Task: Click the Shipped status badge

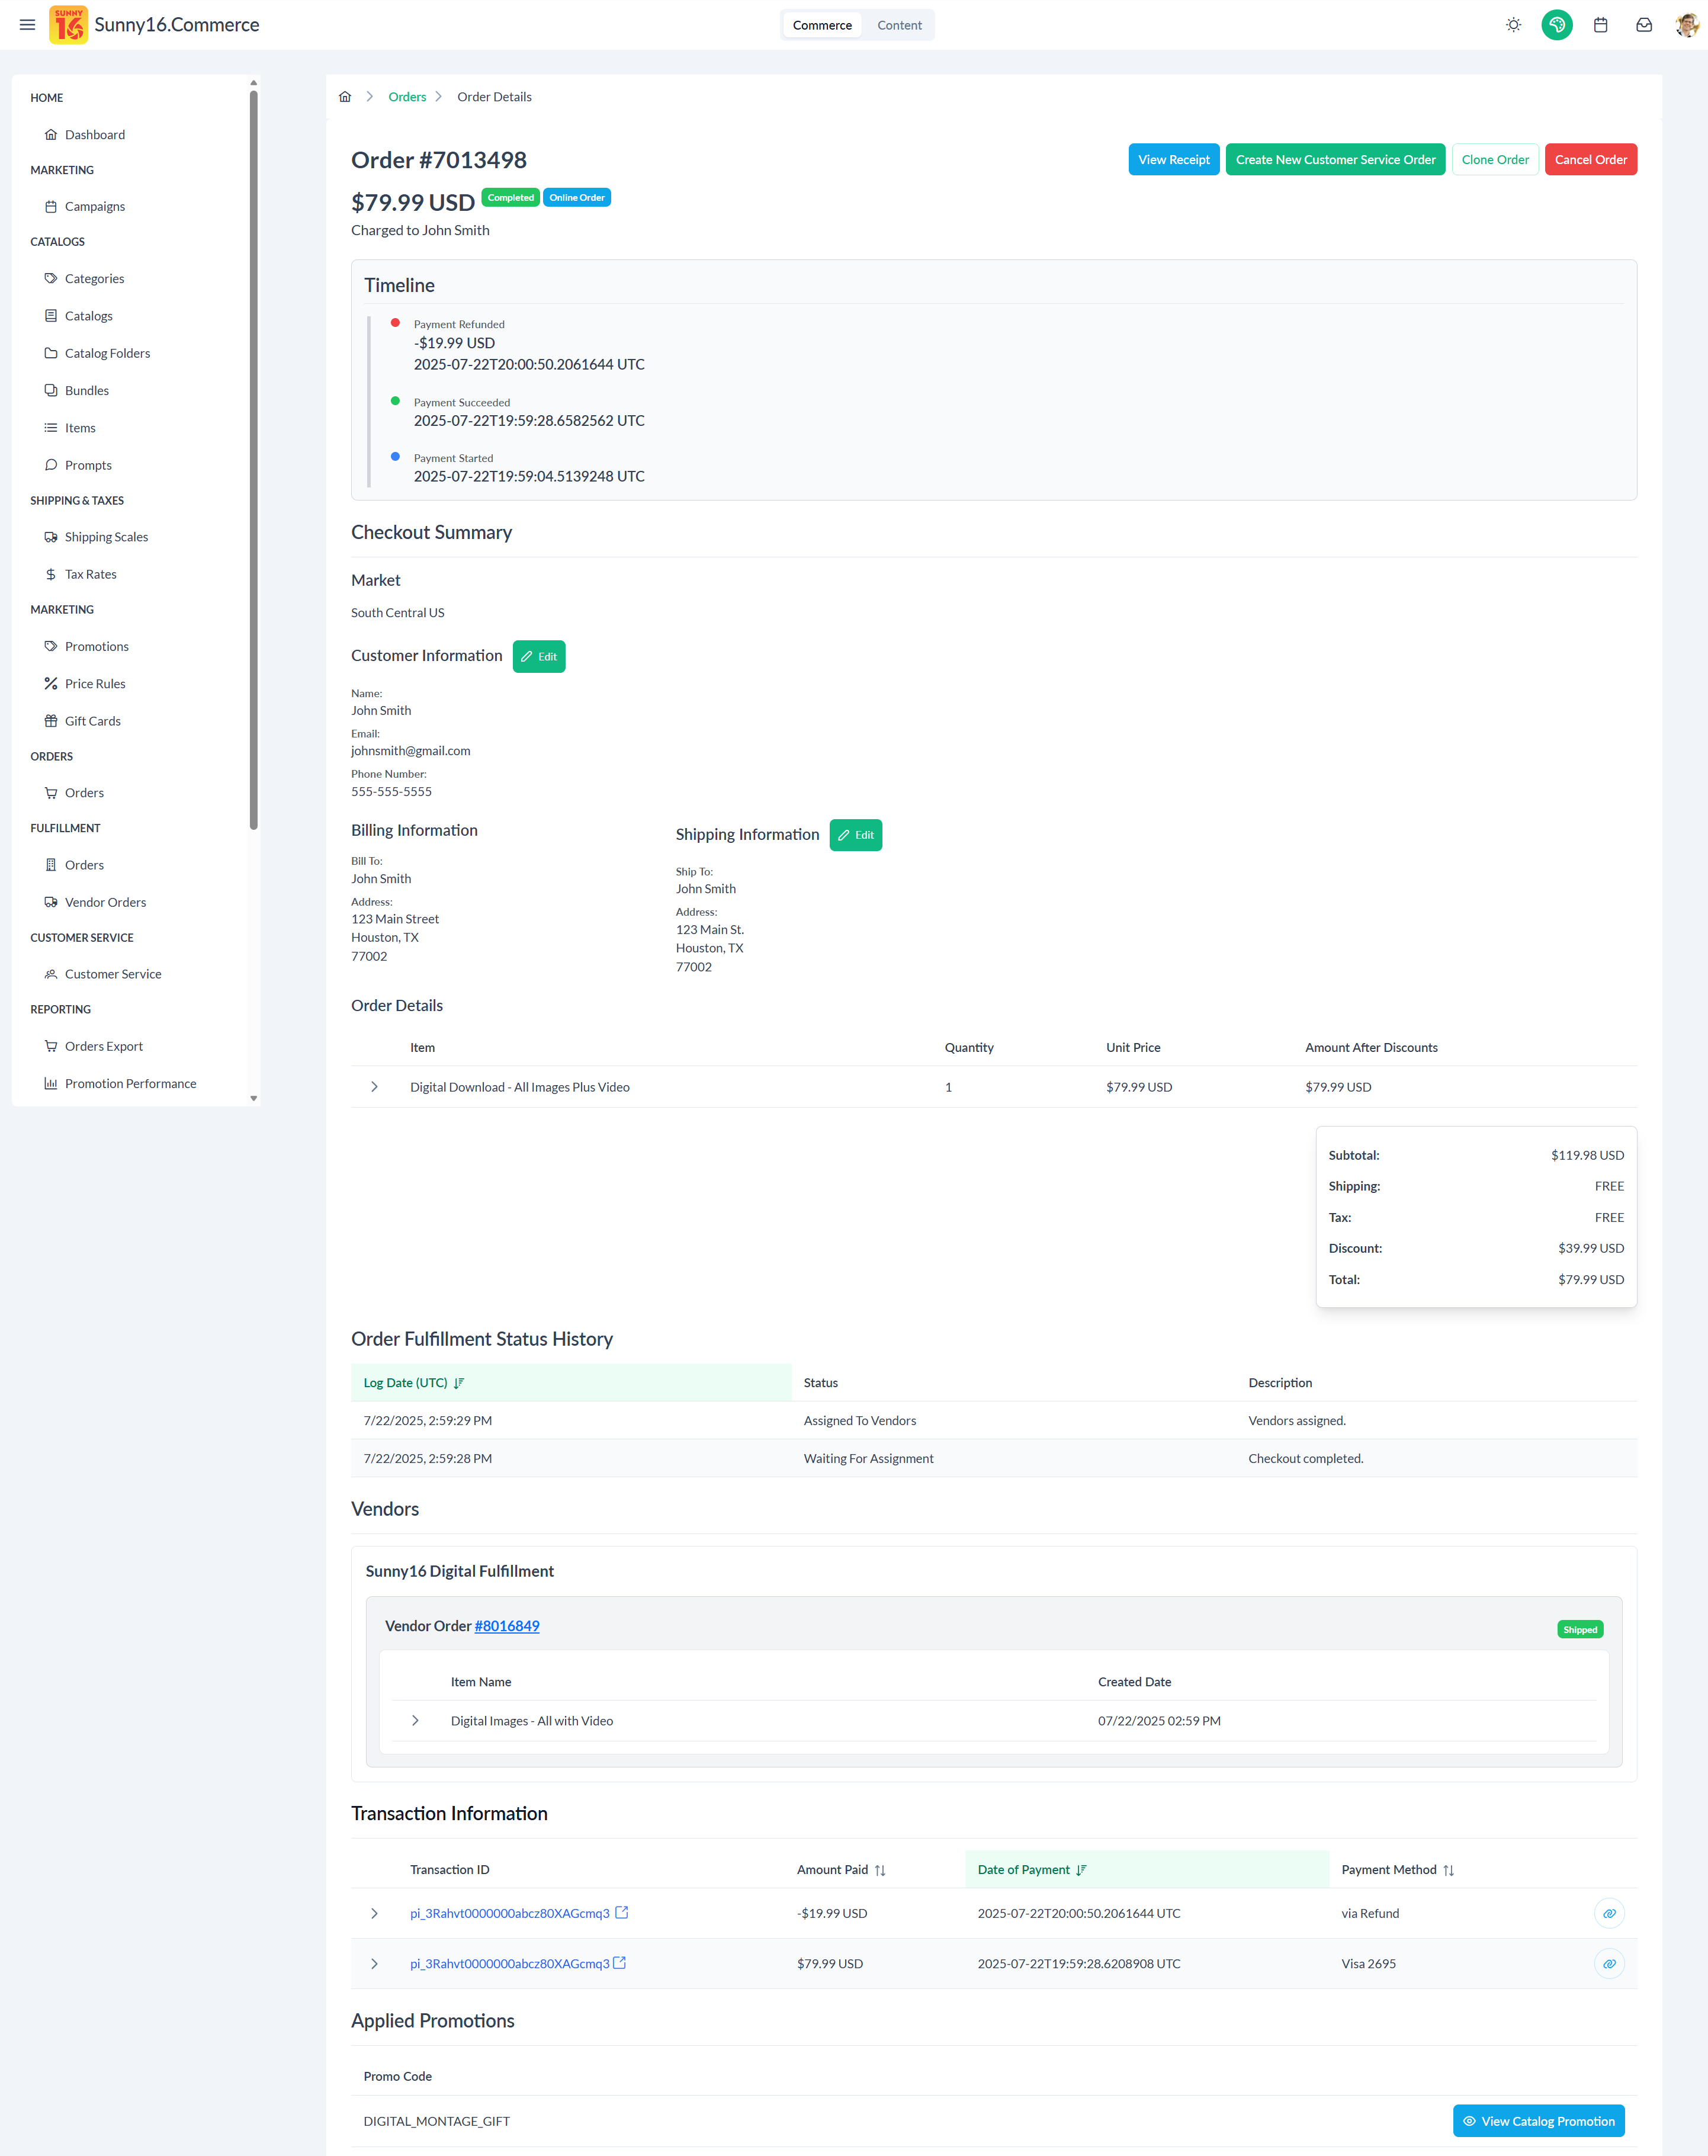Action: point(1580,1630)
